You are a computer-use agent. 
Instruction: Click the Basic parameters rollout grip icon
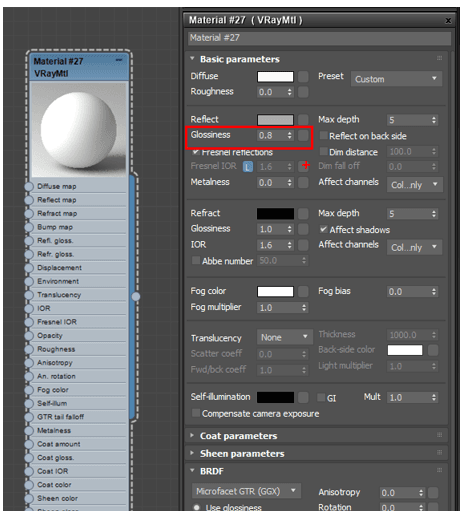tap(439, 58)
